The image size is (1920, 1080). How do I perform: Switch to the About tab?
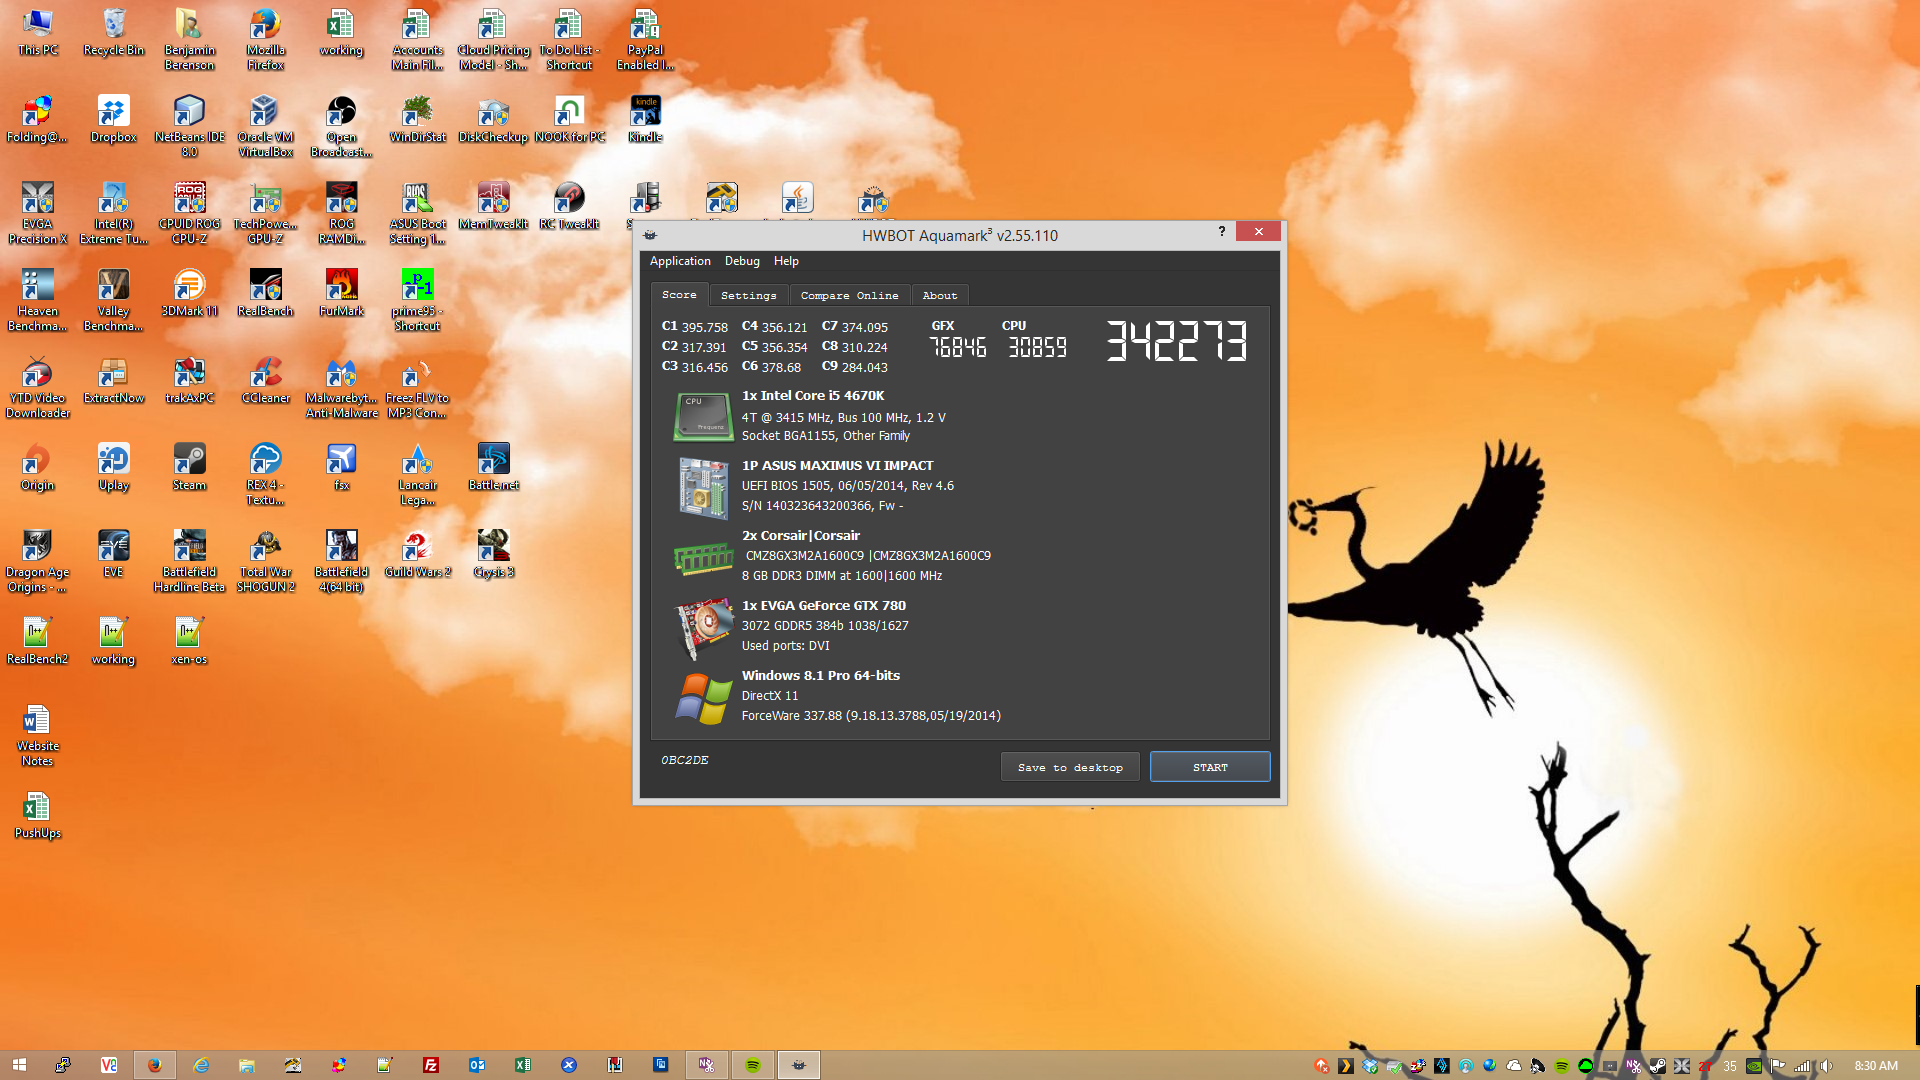(939, 295)
